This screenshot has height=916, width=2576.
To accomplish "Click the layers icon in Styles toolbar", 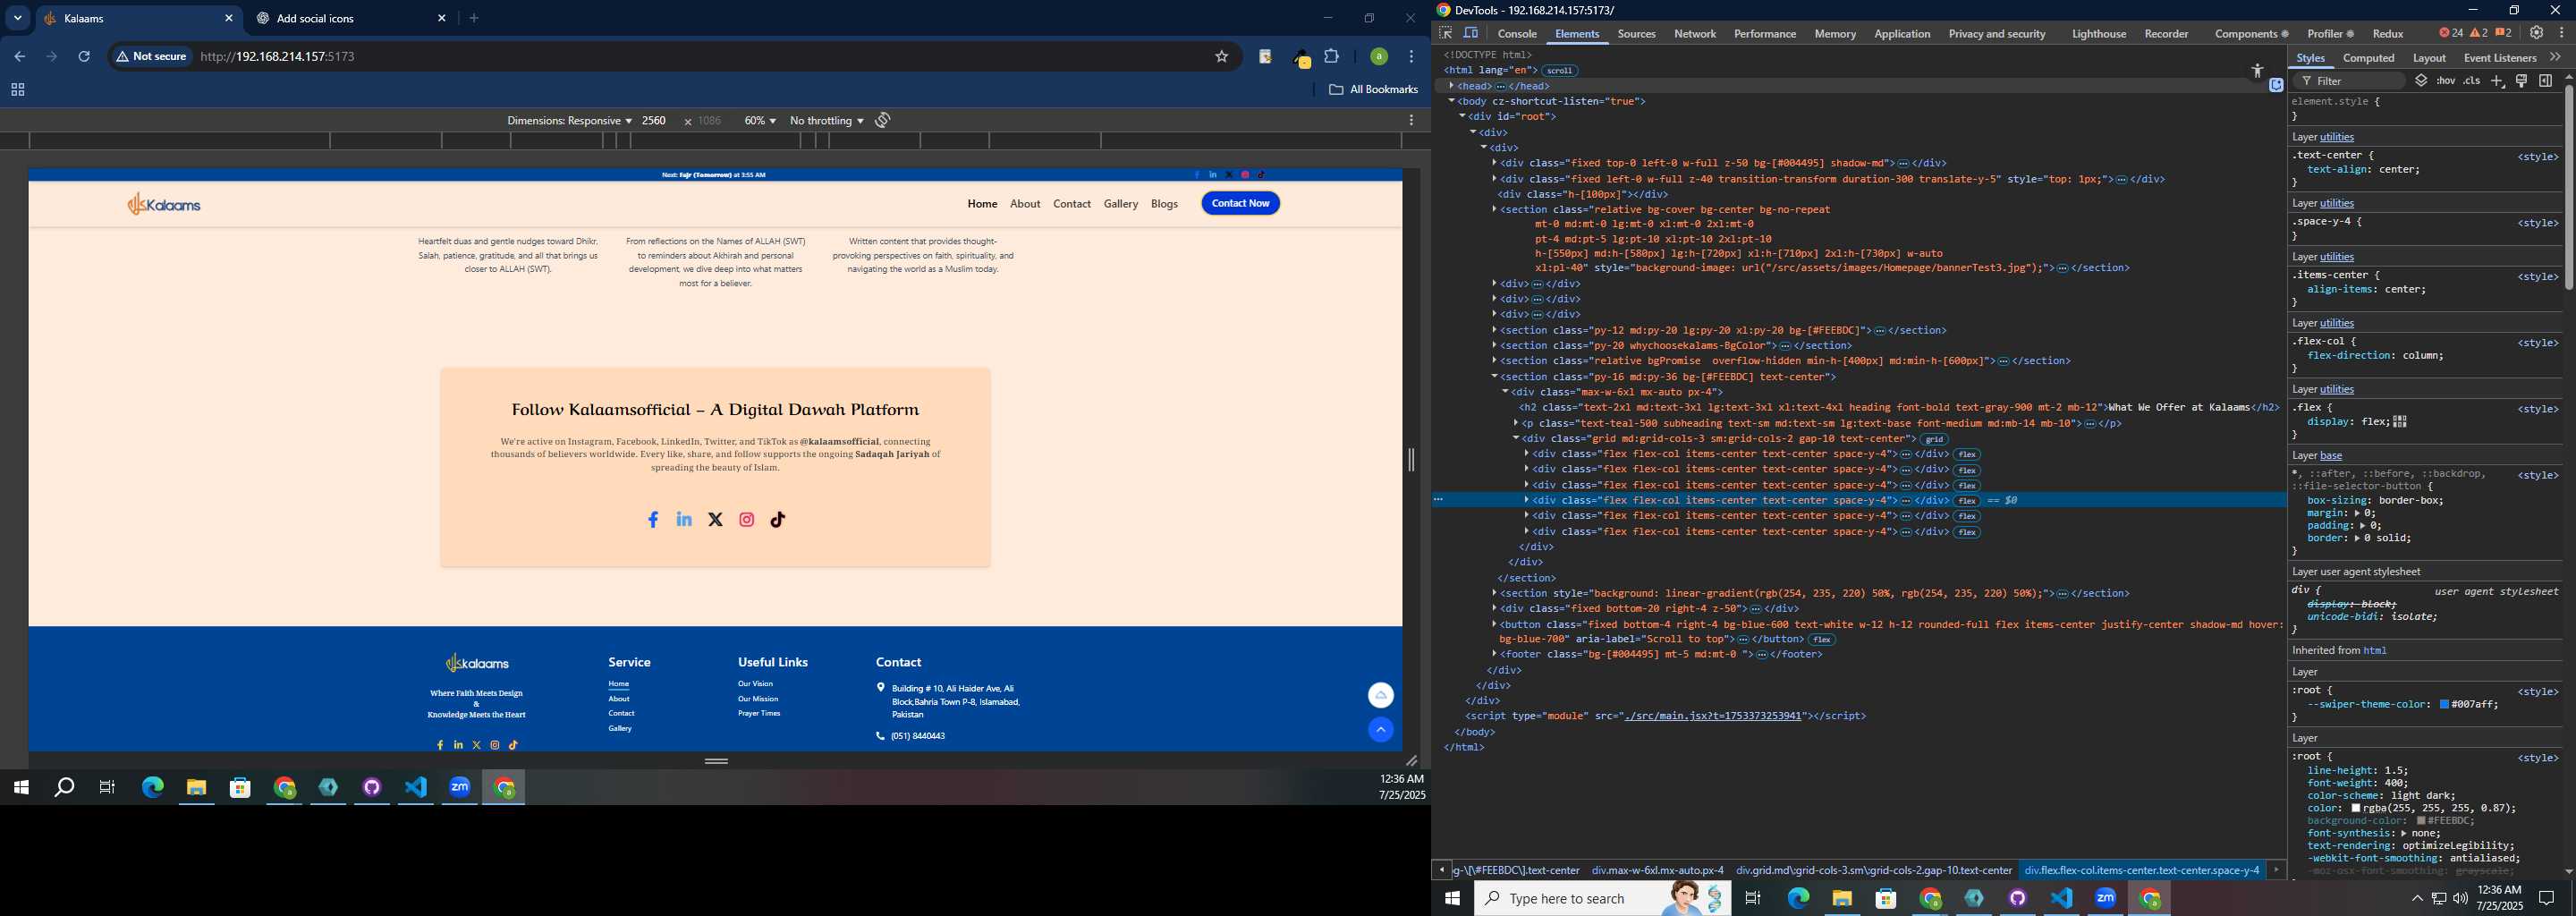I will 2421,81.
